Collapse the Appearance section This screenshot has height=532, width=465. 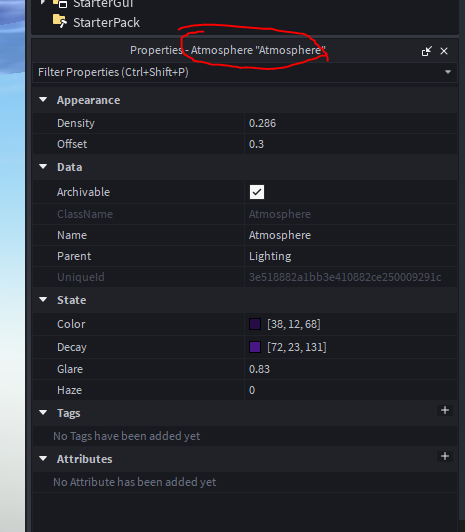click(43, 100)
